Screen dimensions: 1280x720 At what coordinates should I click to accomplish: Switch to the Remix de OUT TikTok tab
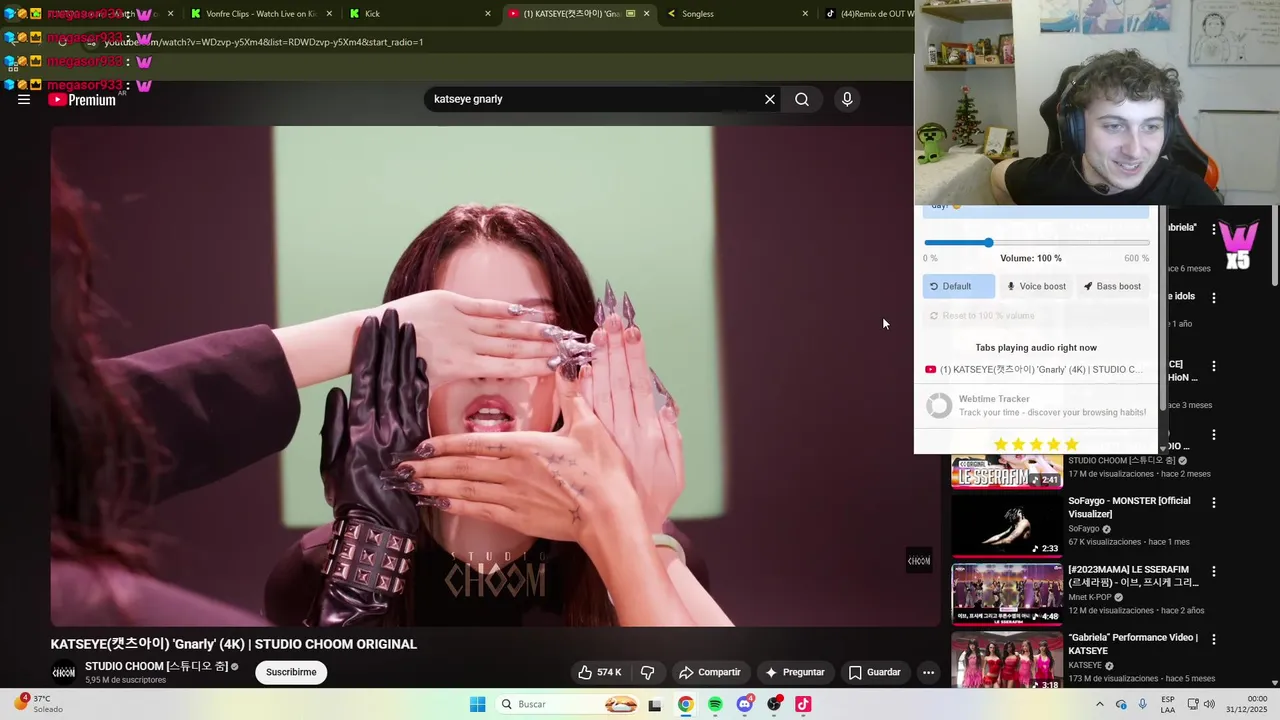click(866, 14)
